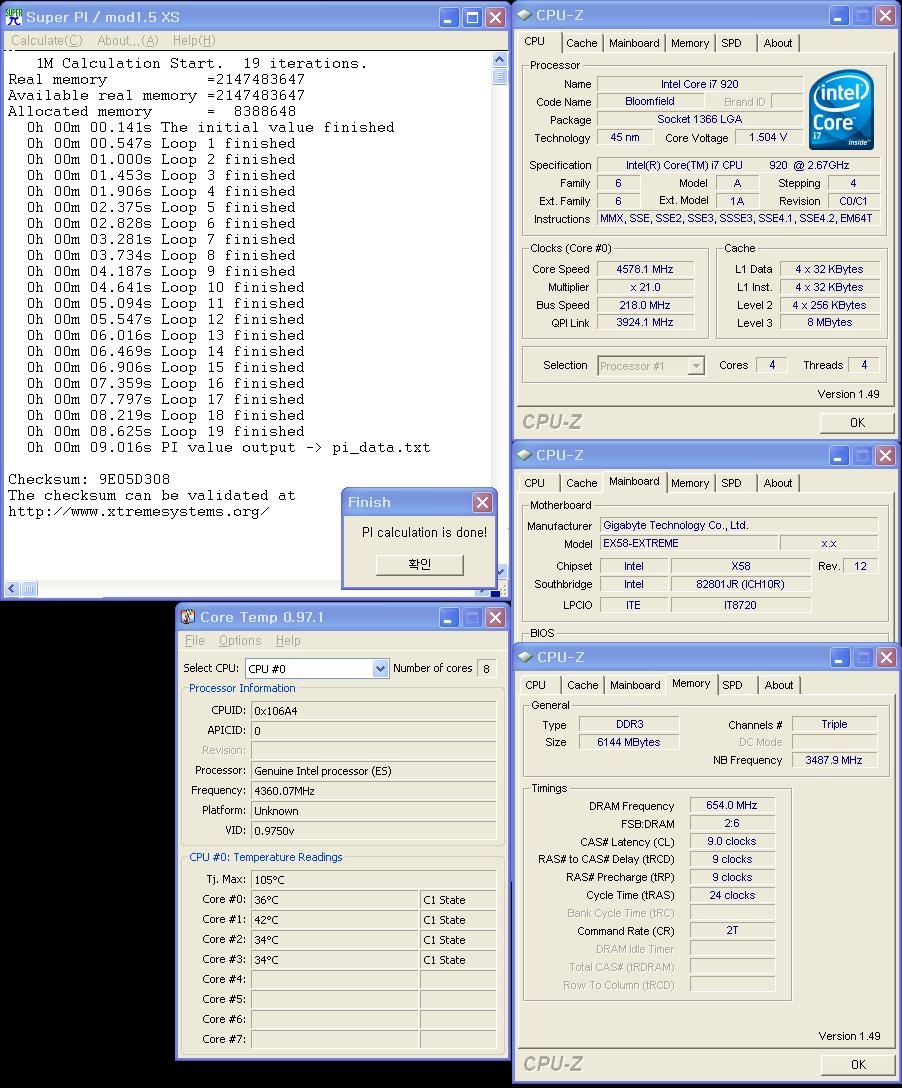Open the Select CPU dropdown in Core Temp
This screenshot has height=1088, width=902.
[380, 668]
